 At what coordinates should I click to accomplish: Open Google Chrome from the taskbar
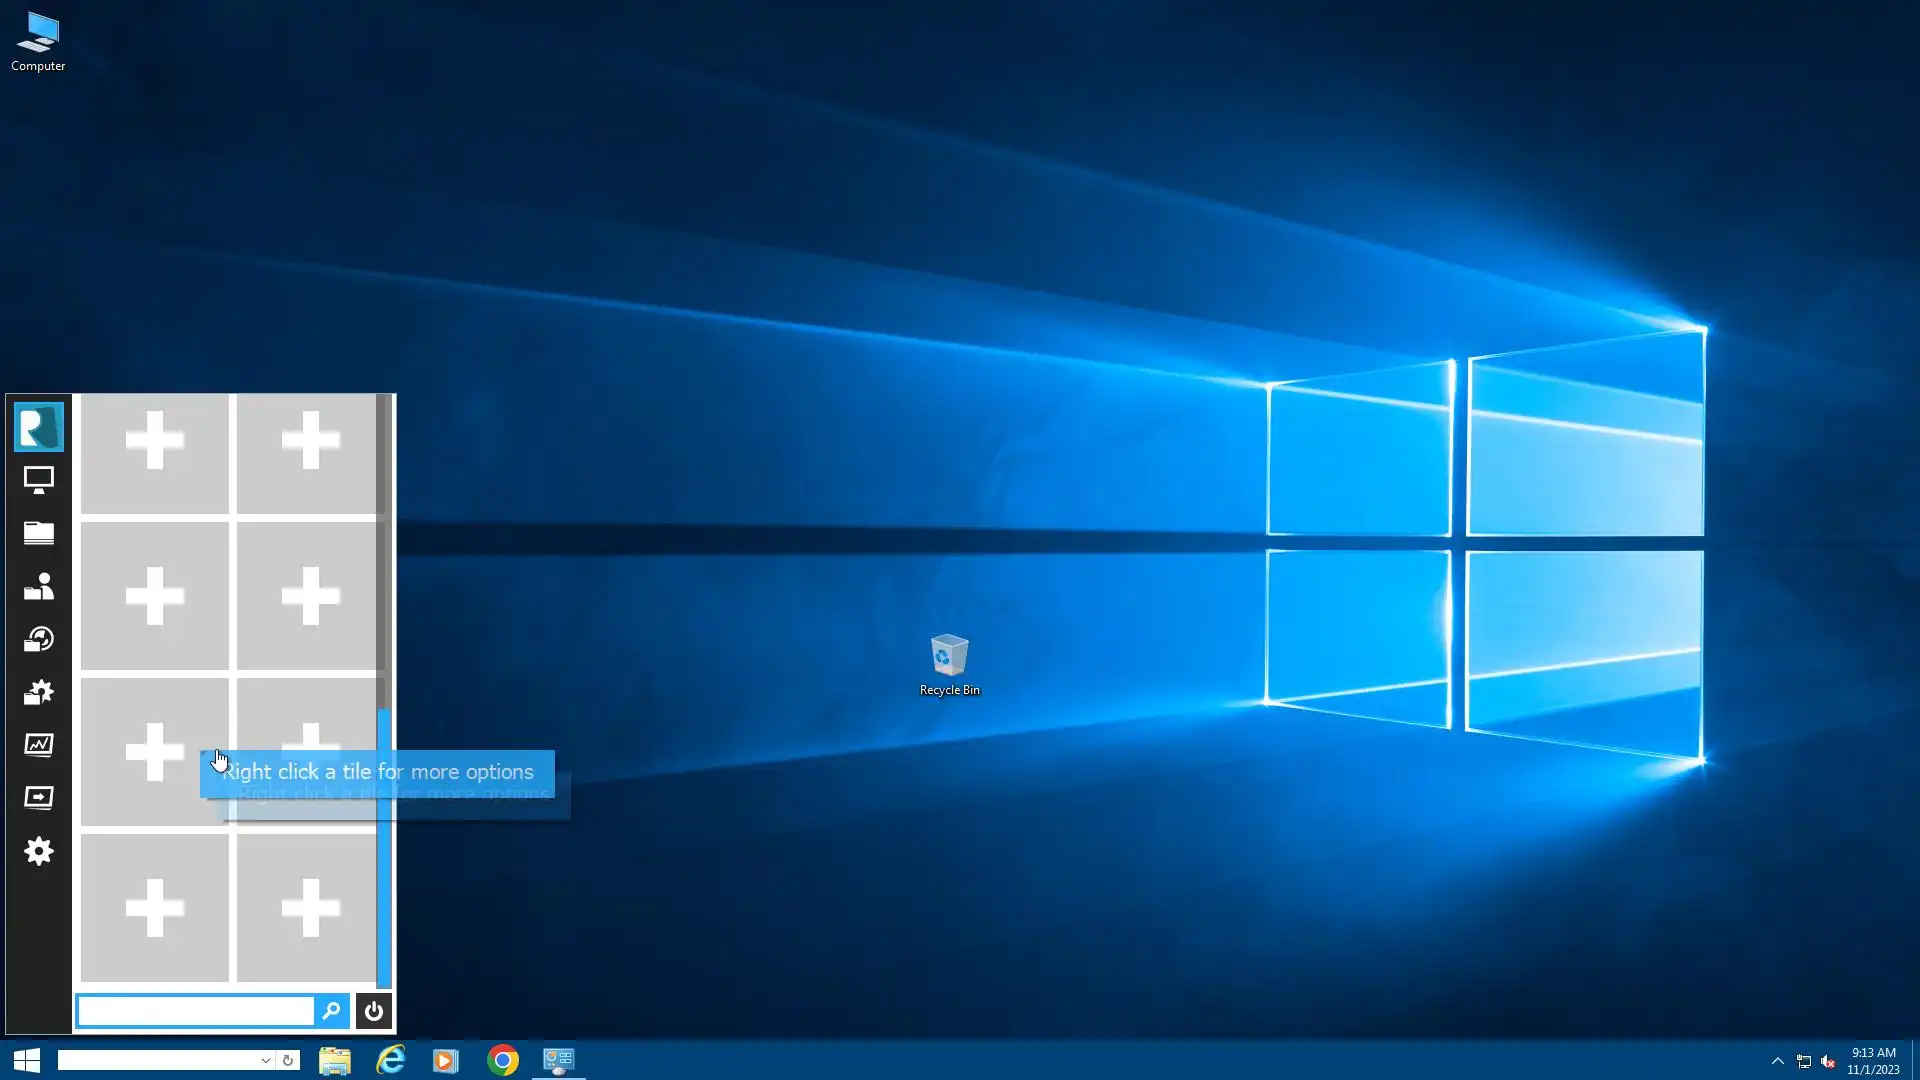click(x=503, y=1061)
